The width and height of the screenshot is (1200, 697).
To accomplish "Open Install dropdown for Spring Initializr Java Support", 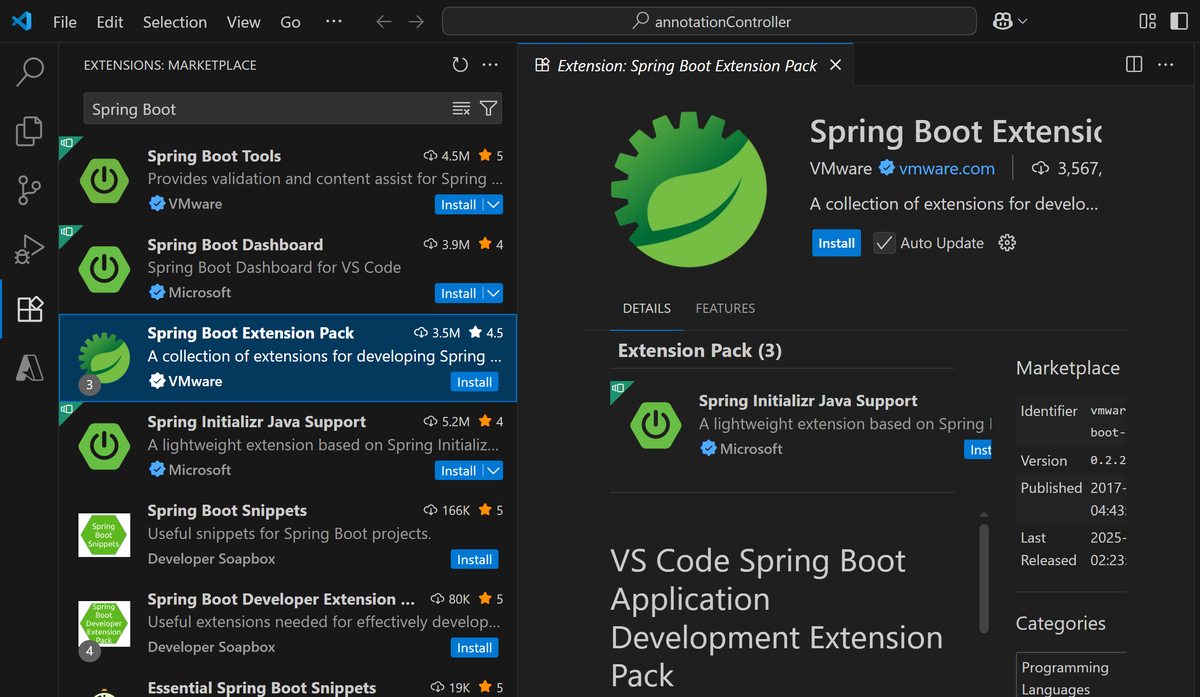I will click(493, 471).
